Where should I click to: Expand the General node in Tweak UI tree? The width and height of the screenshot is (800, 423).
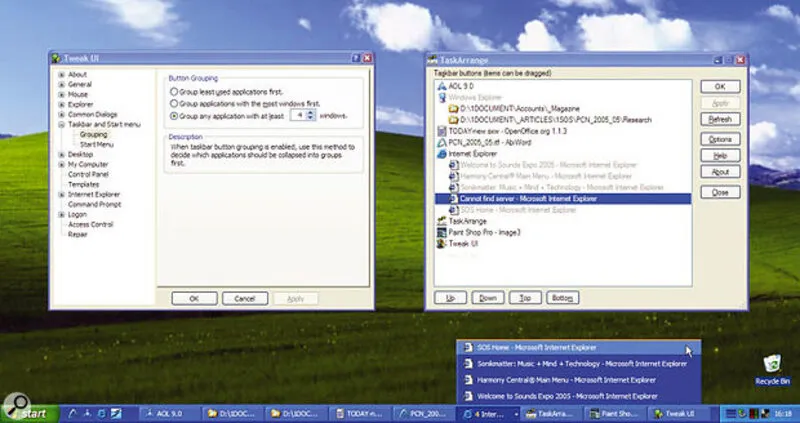tap(62, 85)
